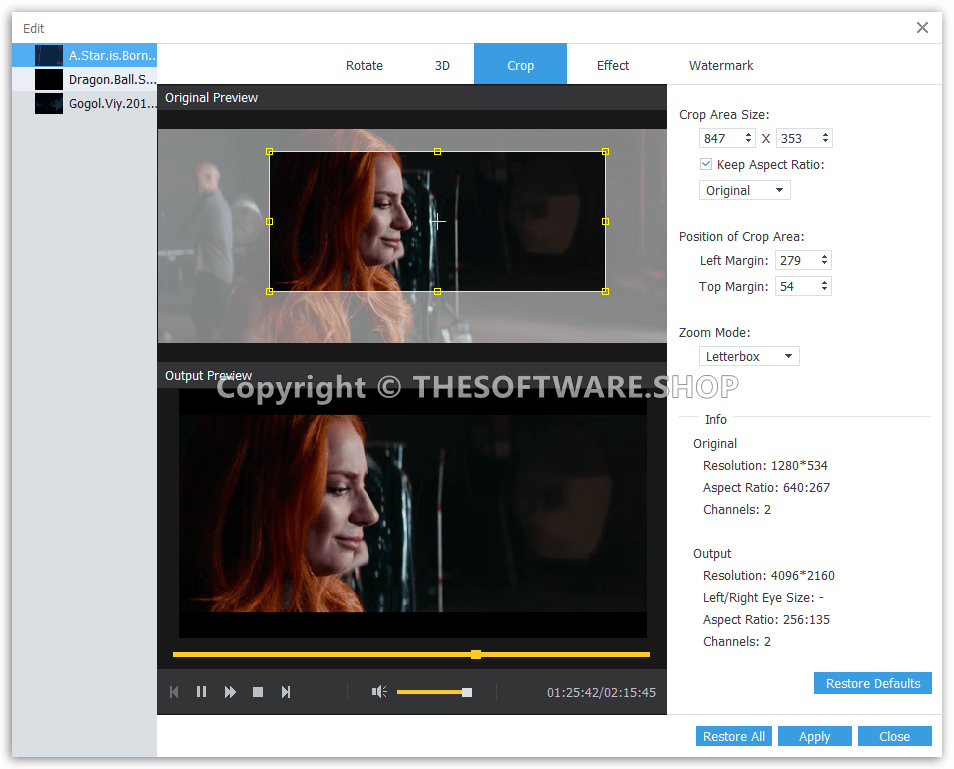Viewport: 954px width, 769px height.
Task: Decrease crop width value with down arrow
Action: 748,142
